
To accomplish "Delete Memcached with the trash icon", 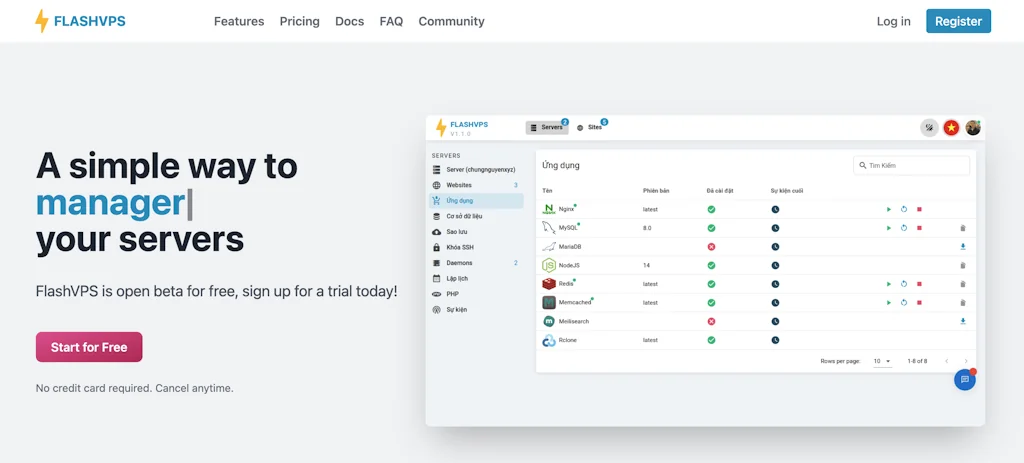I will coord(963,302).
